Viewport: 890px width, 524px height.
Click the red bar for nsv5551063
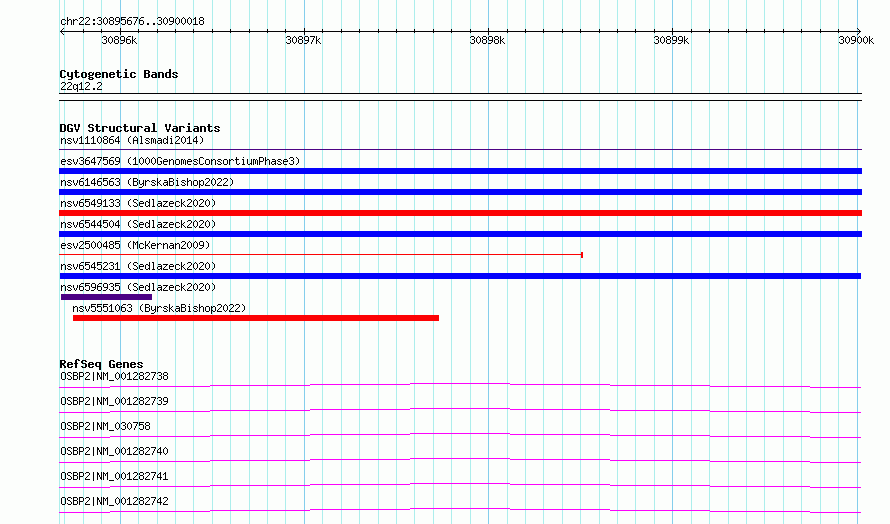tap(255, 318)
